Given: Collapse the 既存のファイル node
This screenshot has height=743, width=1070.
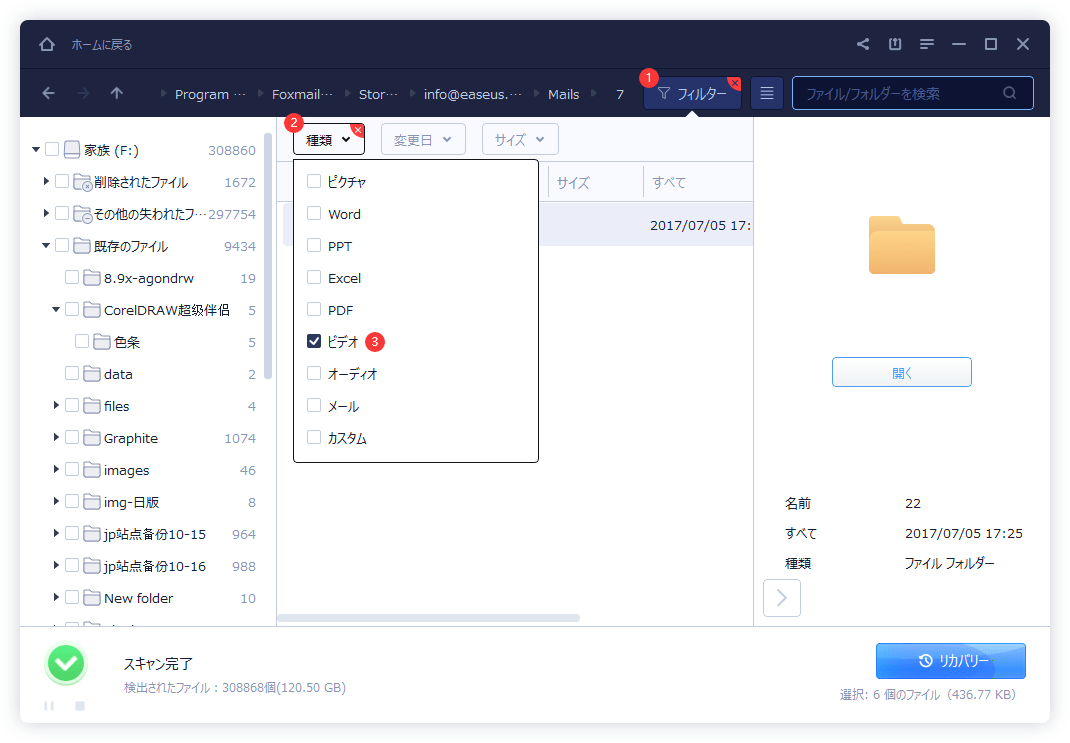Looking at the screenshot, I should (46, 246).
